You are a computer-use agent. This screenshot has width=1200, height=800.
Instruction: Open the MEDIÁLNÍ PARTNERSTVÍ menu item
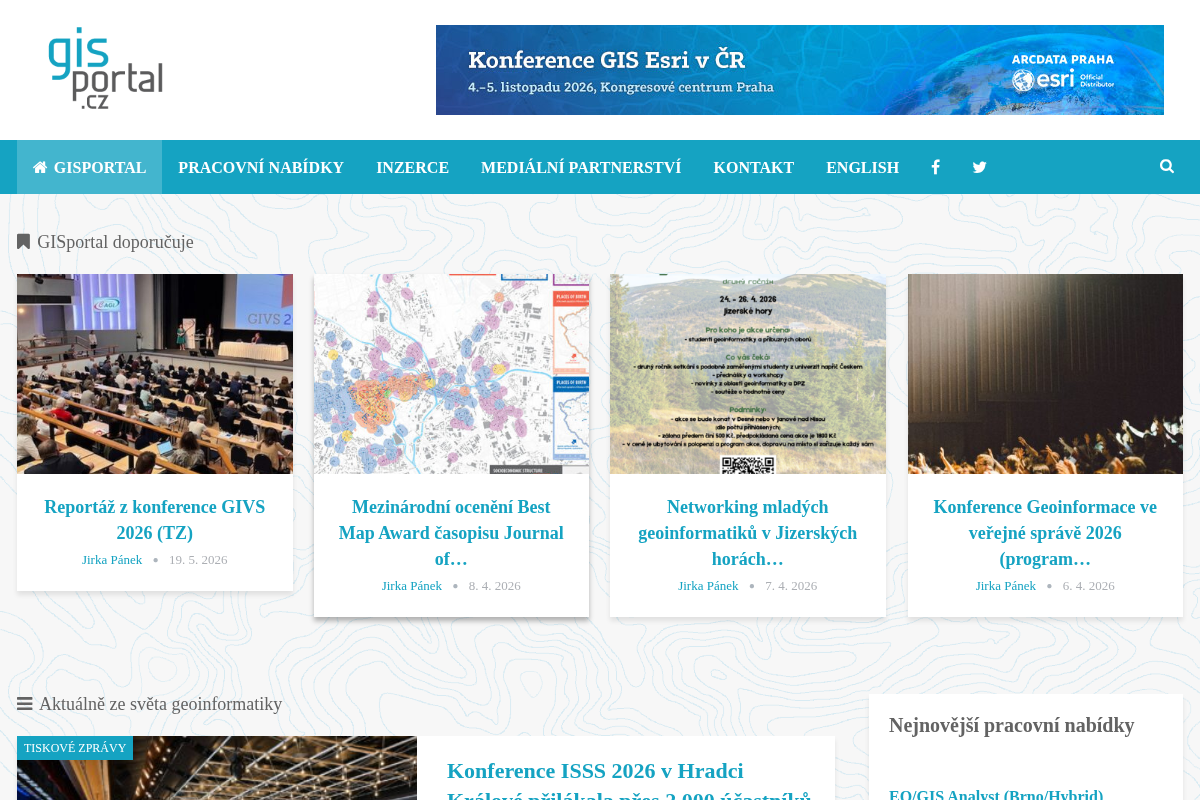coord(581,167)
